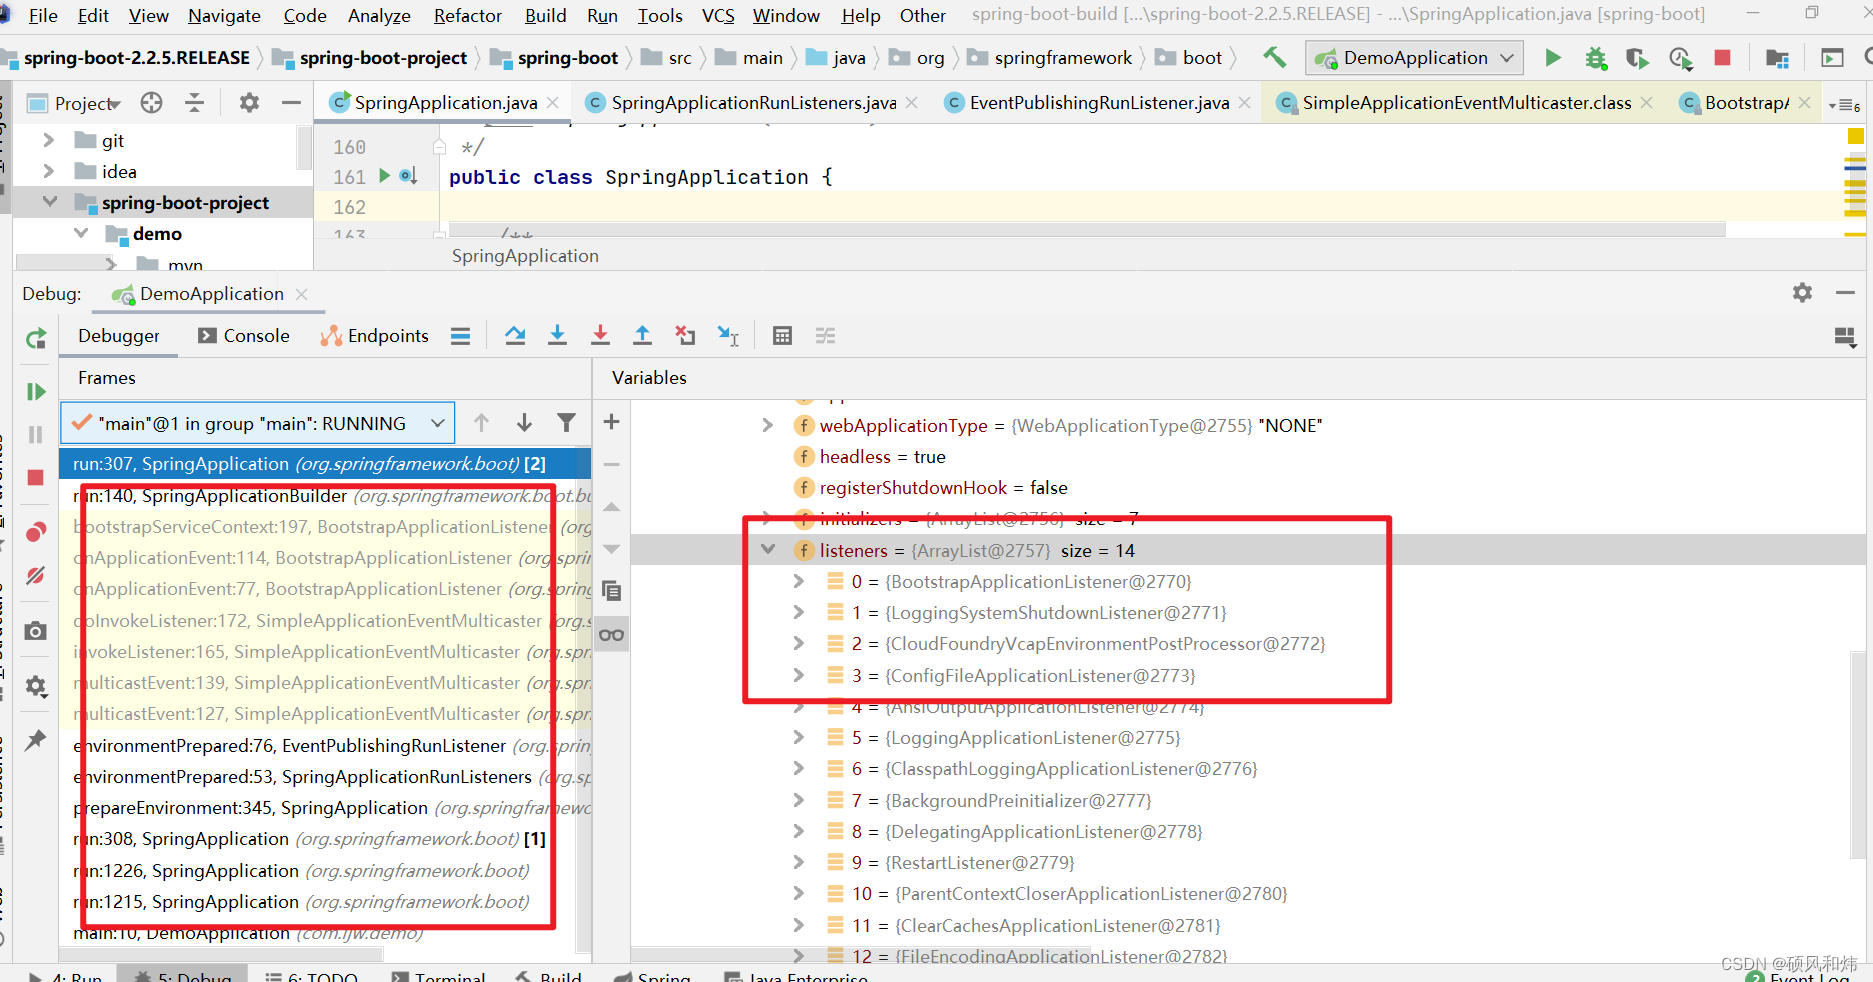Click the red Stop icon in the top toolbar

coord(1722,58)
